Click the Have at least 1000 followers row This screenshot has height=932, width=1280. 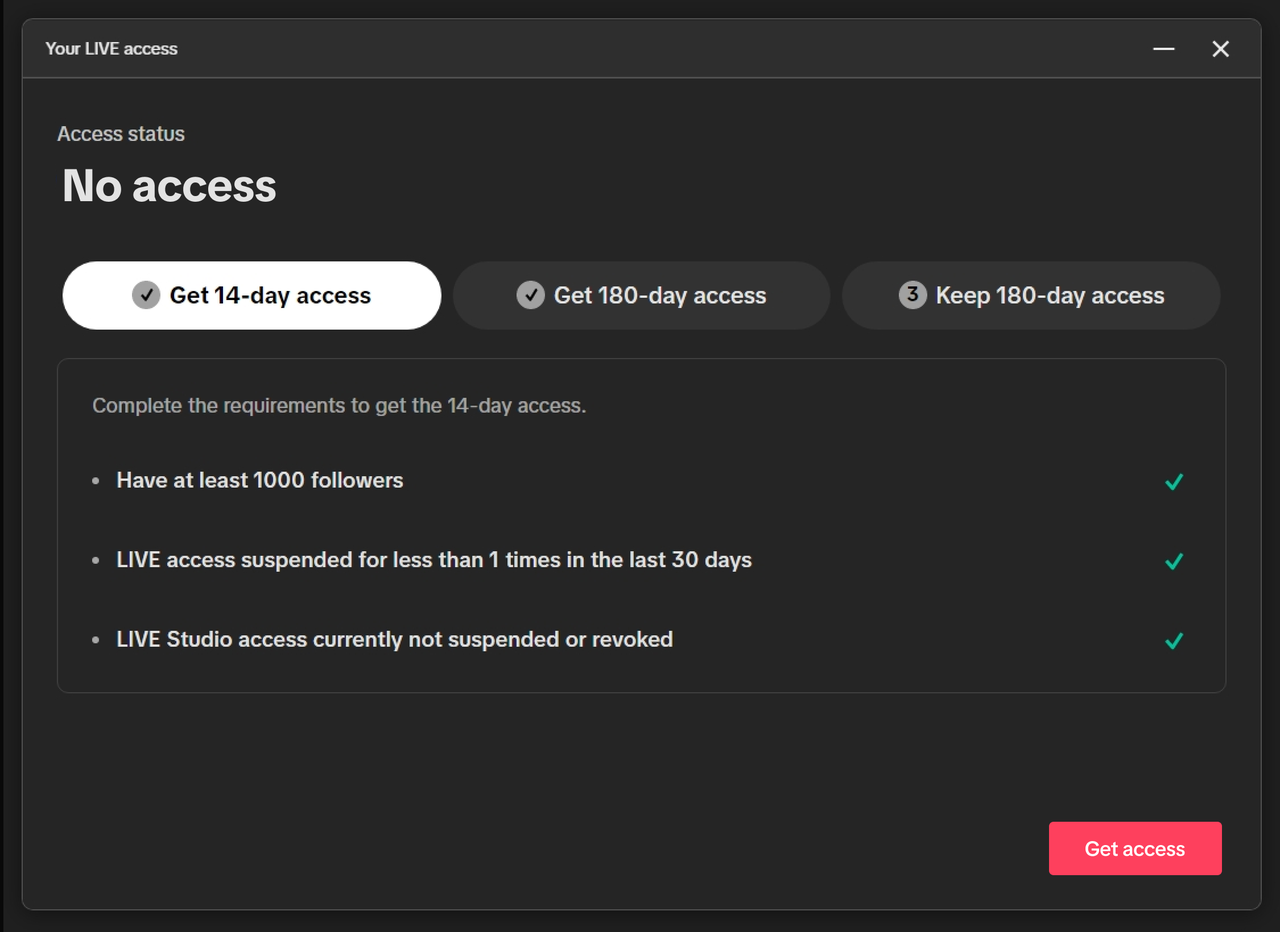point(259,481)
